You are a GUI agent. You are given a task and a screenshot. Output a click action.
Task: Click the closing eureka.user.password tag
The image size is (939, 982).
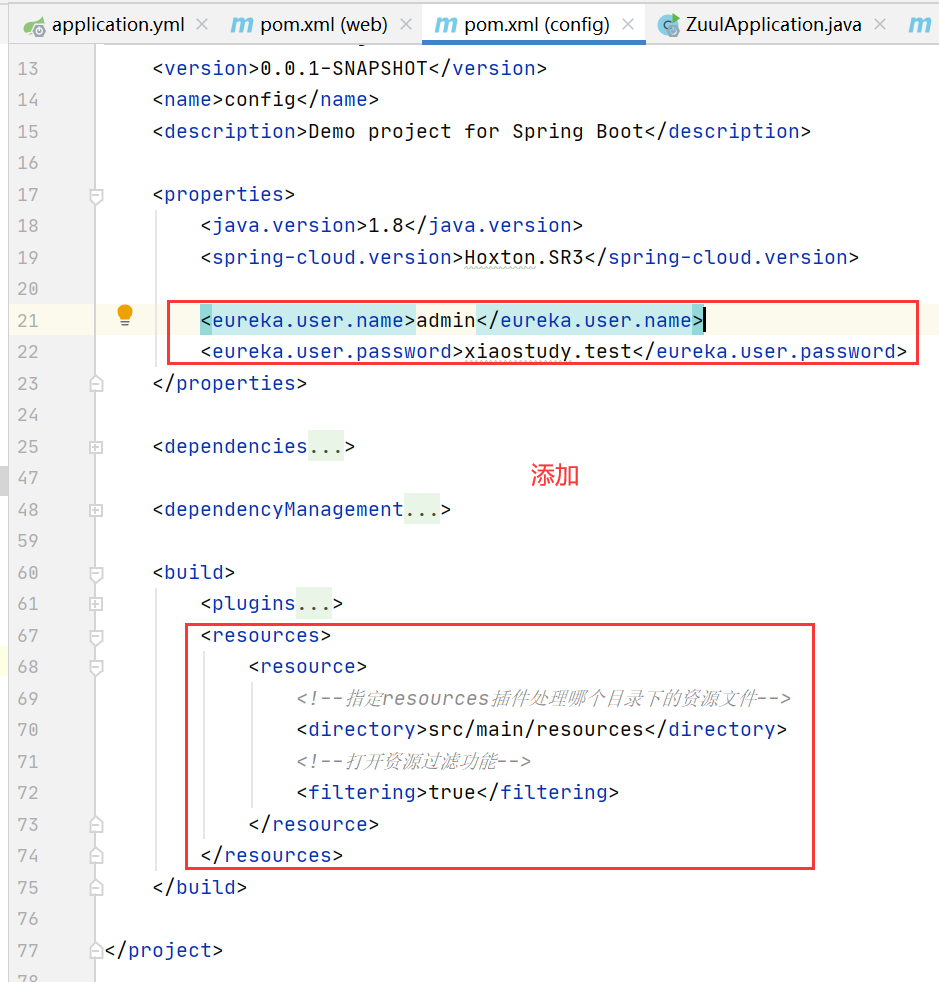pyautogui.click(x=770, y=351)
